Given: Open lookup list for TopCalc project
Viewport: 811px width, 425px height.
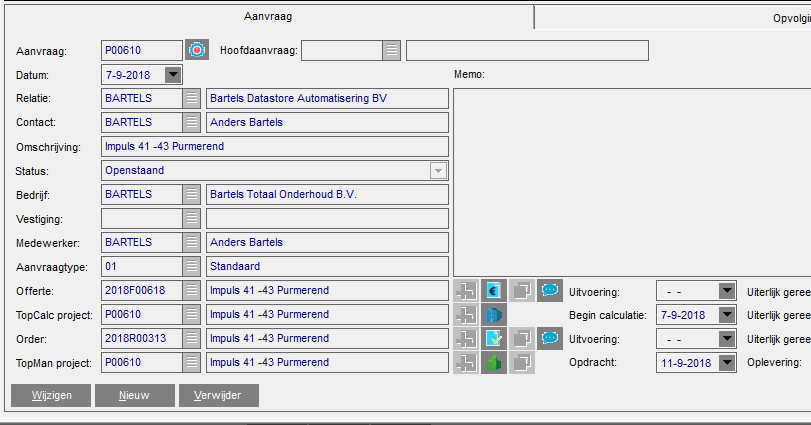Looking at the screenshot, I should click(191, 314).
